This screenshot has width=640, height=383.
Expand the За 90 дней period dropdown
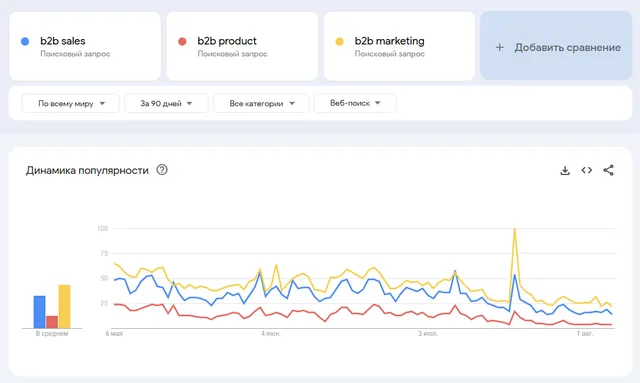(x=166, y=103)
